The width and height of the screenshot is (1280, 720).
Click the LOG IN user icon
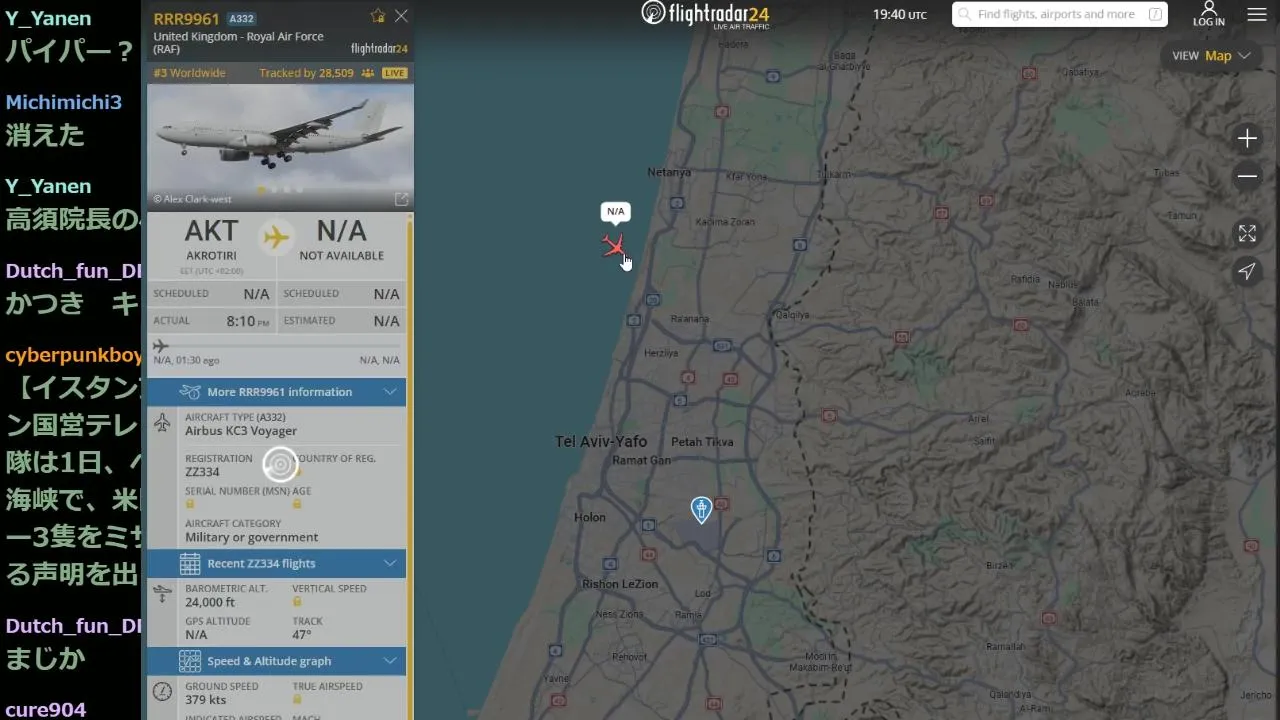tap(1208, 14)
